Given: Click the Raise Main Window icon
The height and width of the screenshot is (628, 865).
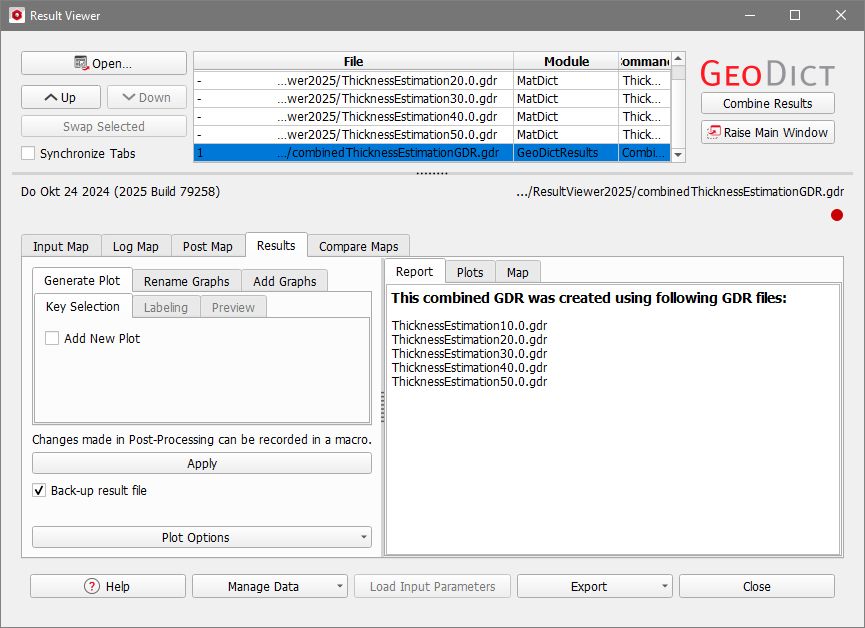Looking at the screenshot, I should [713, 131].
